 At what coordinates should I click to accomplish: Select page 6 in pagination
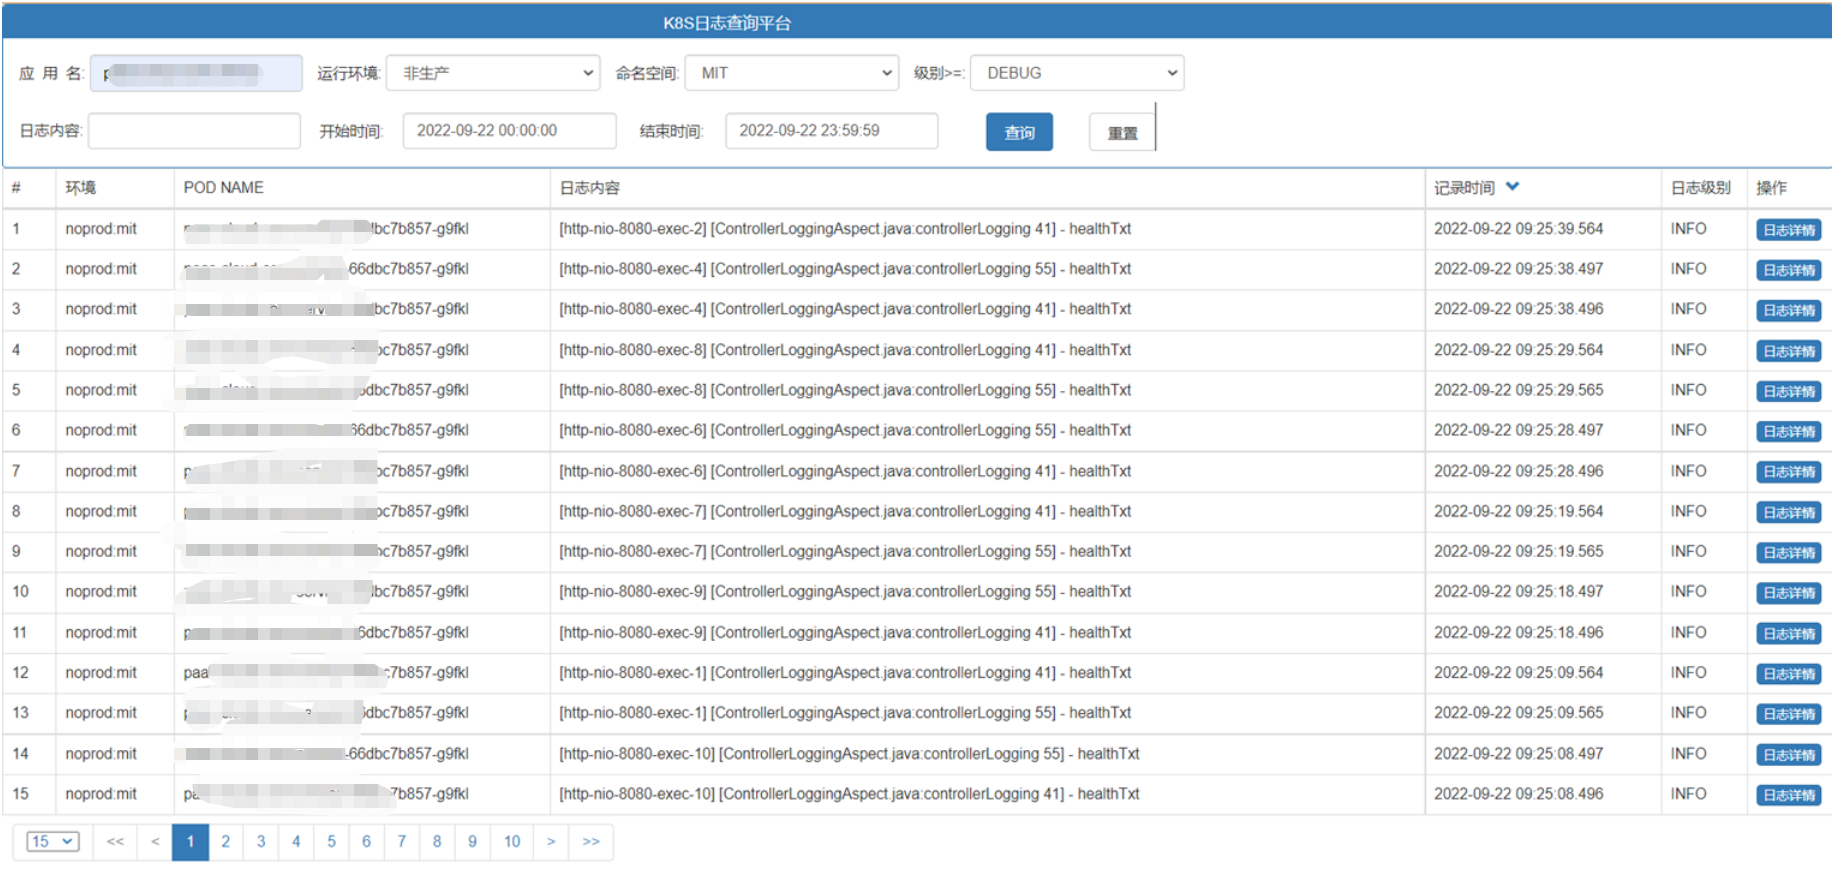coord(366,842)
